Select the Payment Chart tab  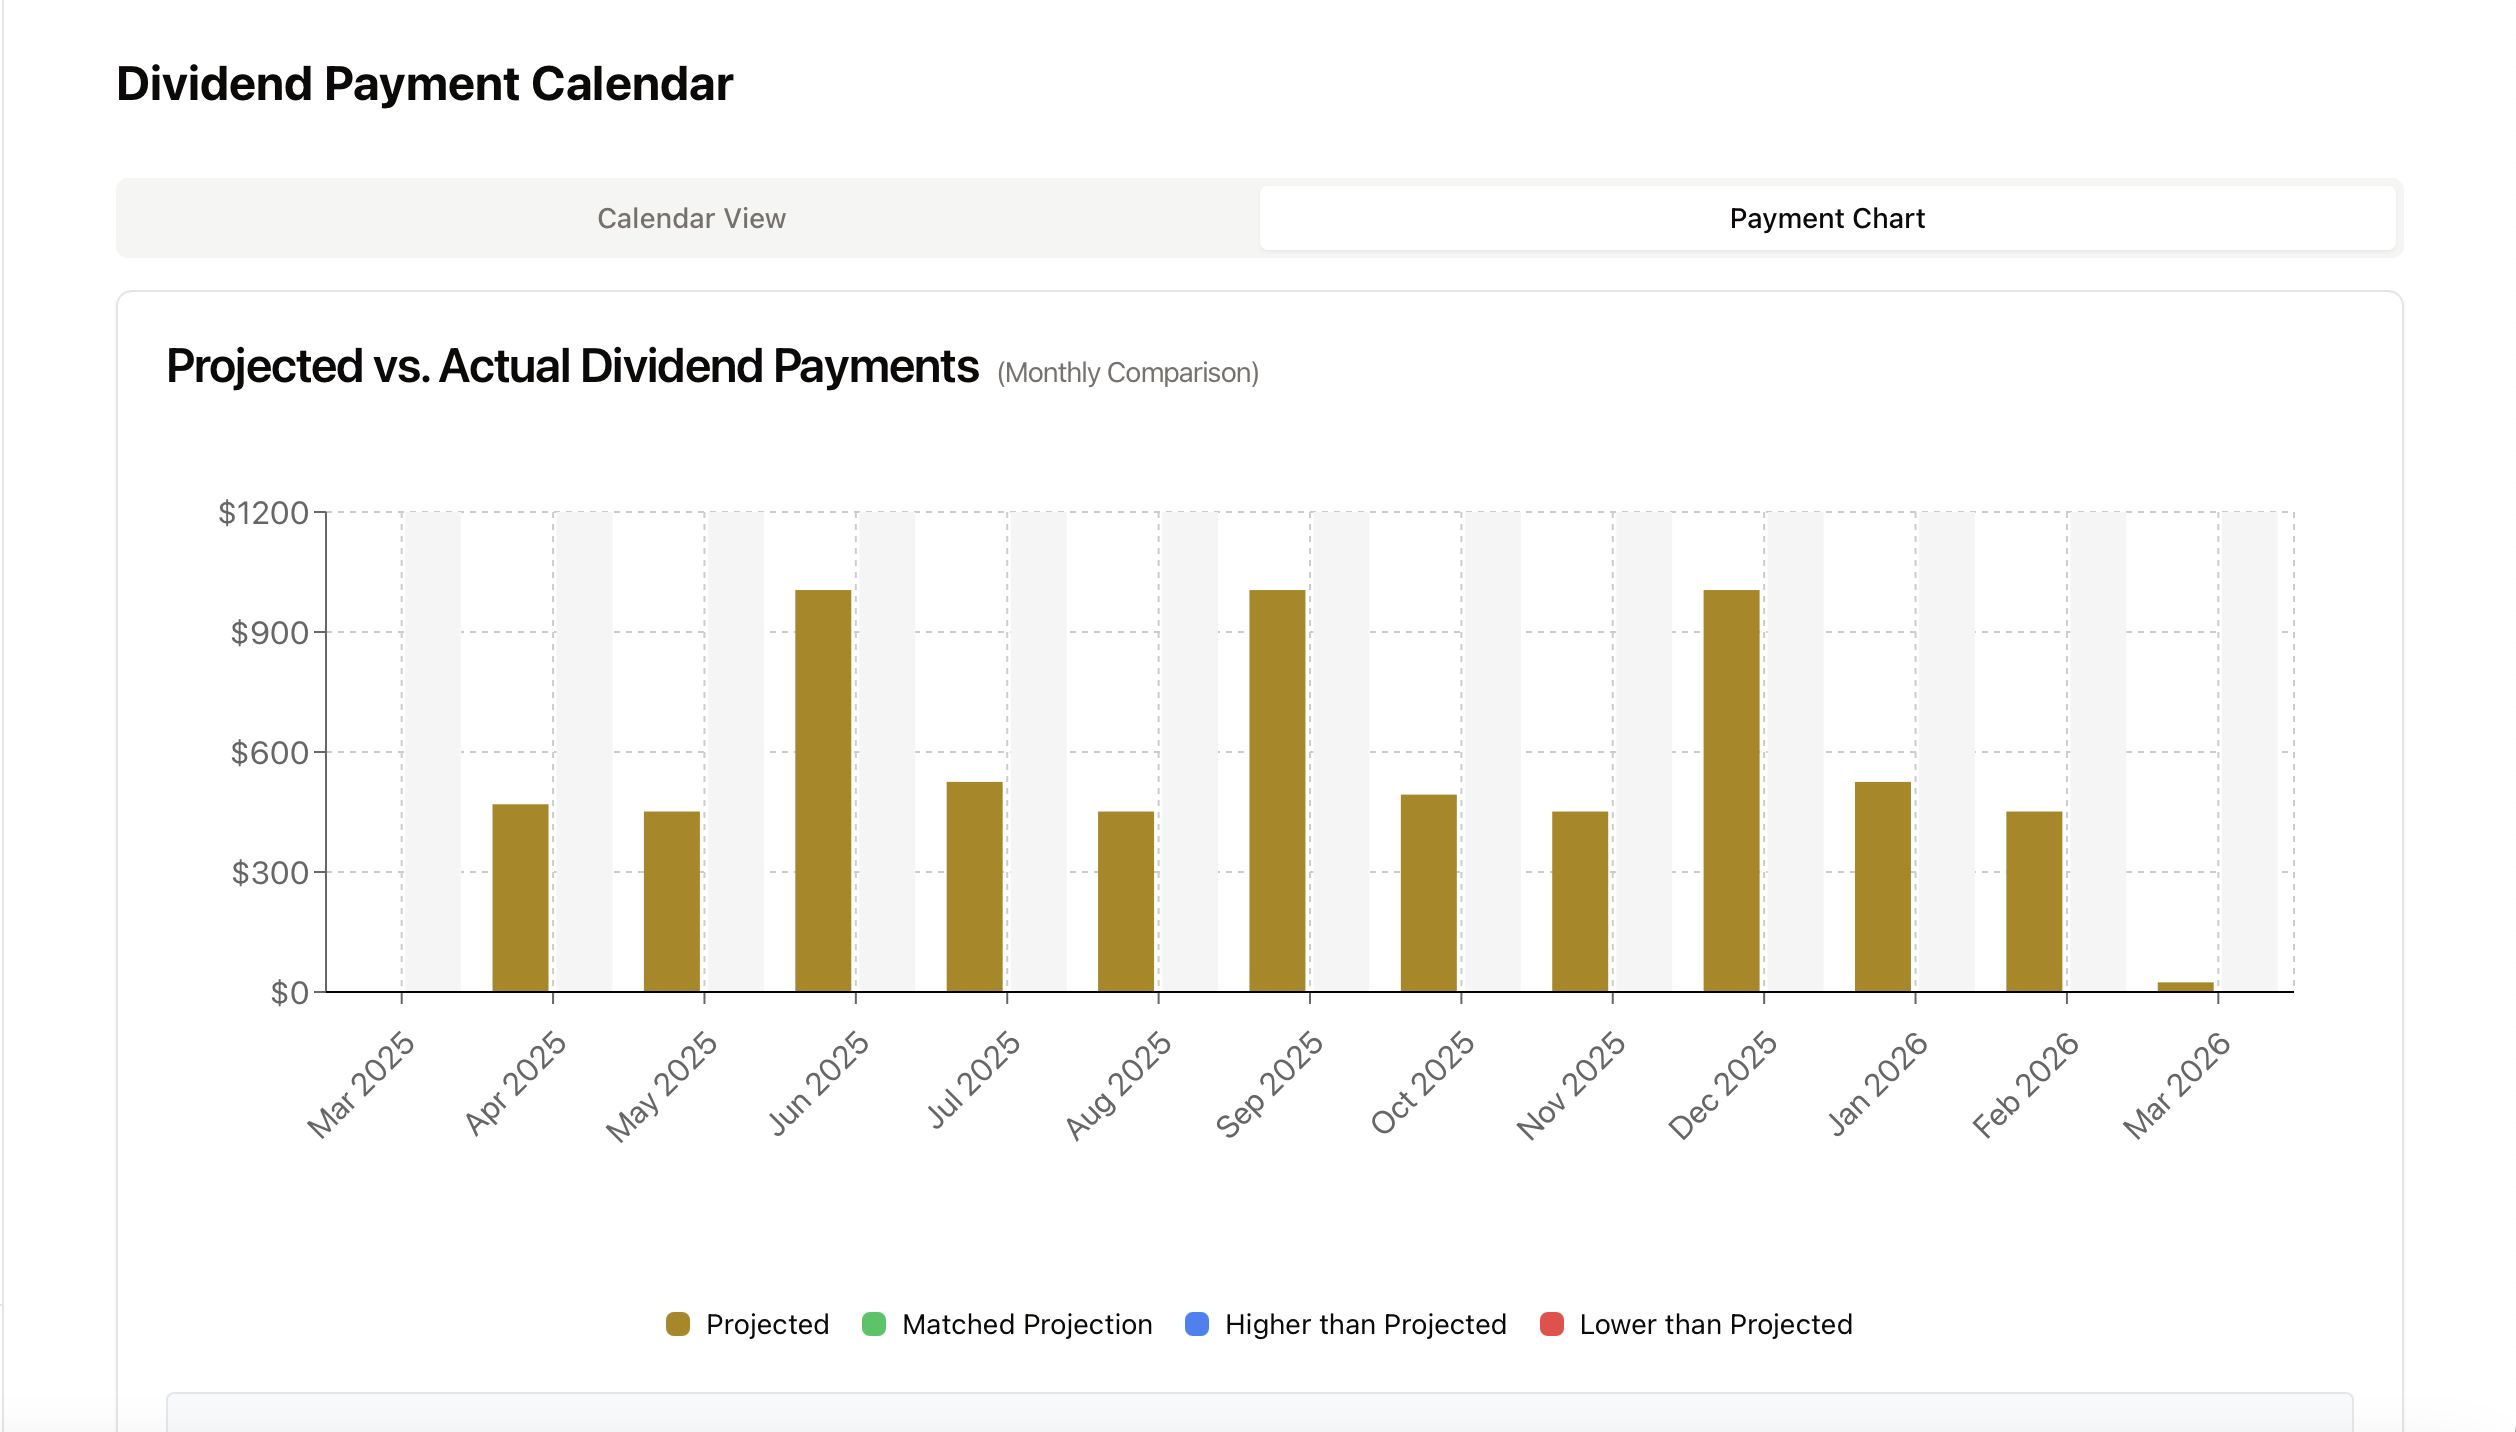click(1827, 217)
